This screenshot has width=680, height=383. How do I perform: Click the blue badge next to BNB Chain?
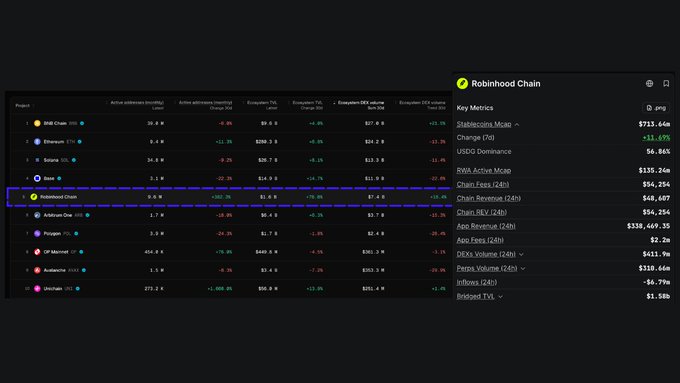[x=82, y=123]
